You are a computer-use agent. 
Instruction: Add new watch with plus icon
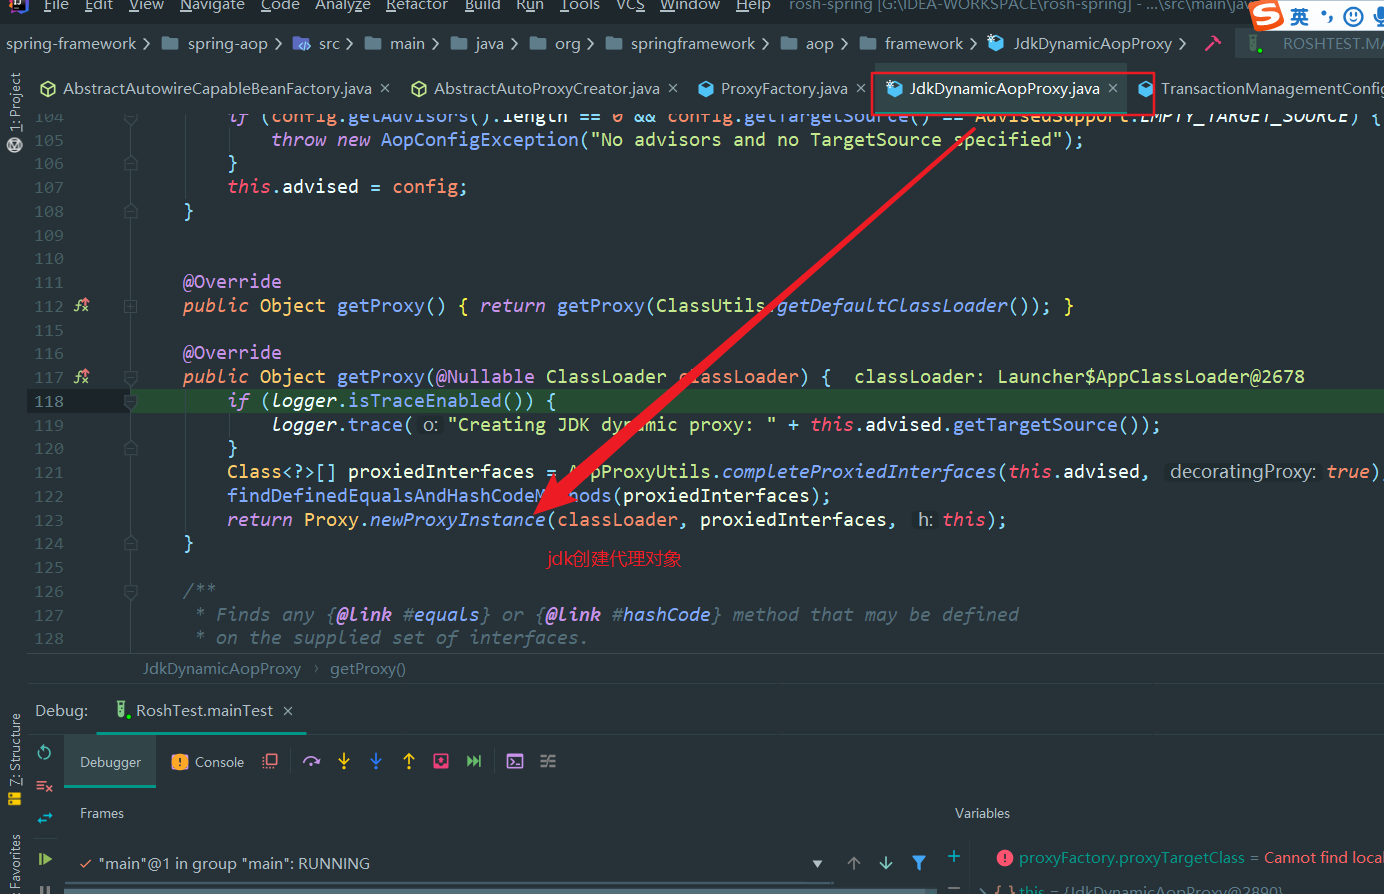pyautogui.click(x=954, y=856)
